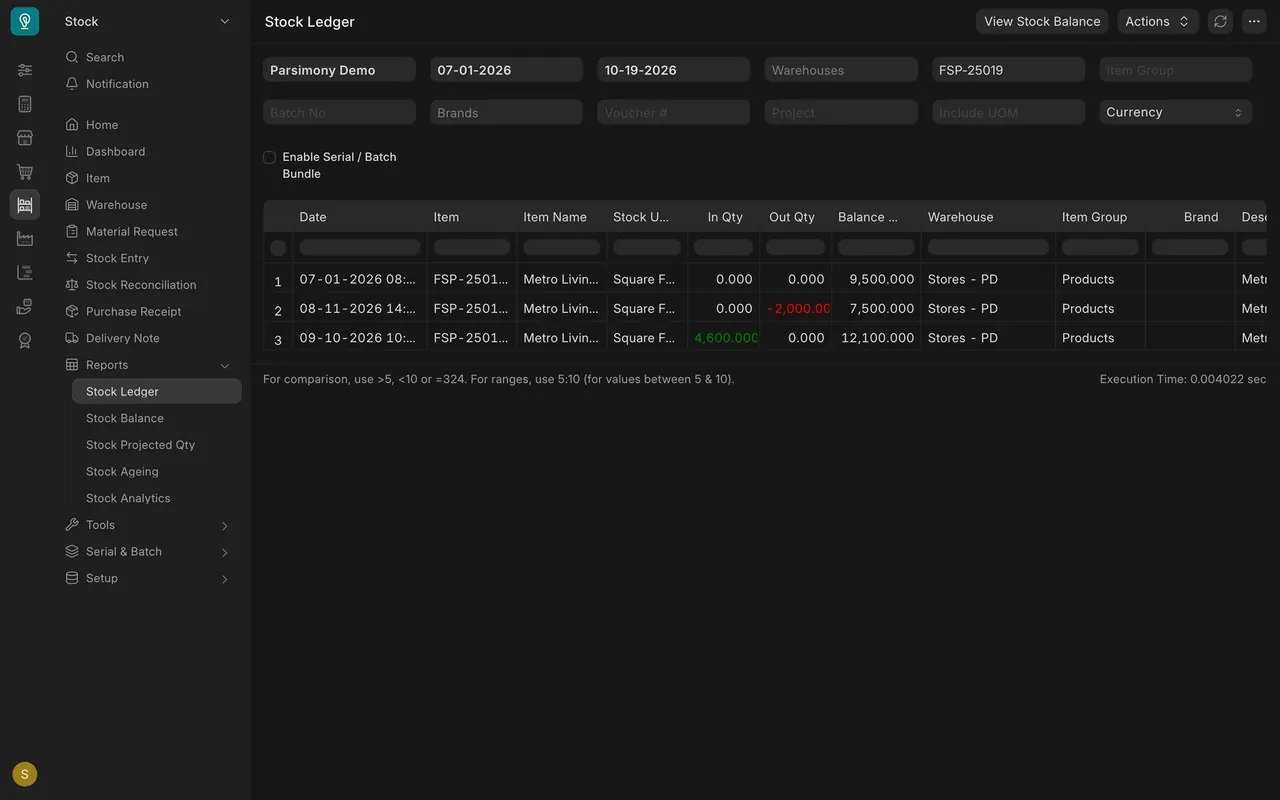Open the Projects icon in left rail

(x=25, y=273)
